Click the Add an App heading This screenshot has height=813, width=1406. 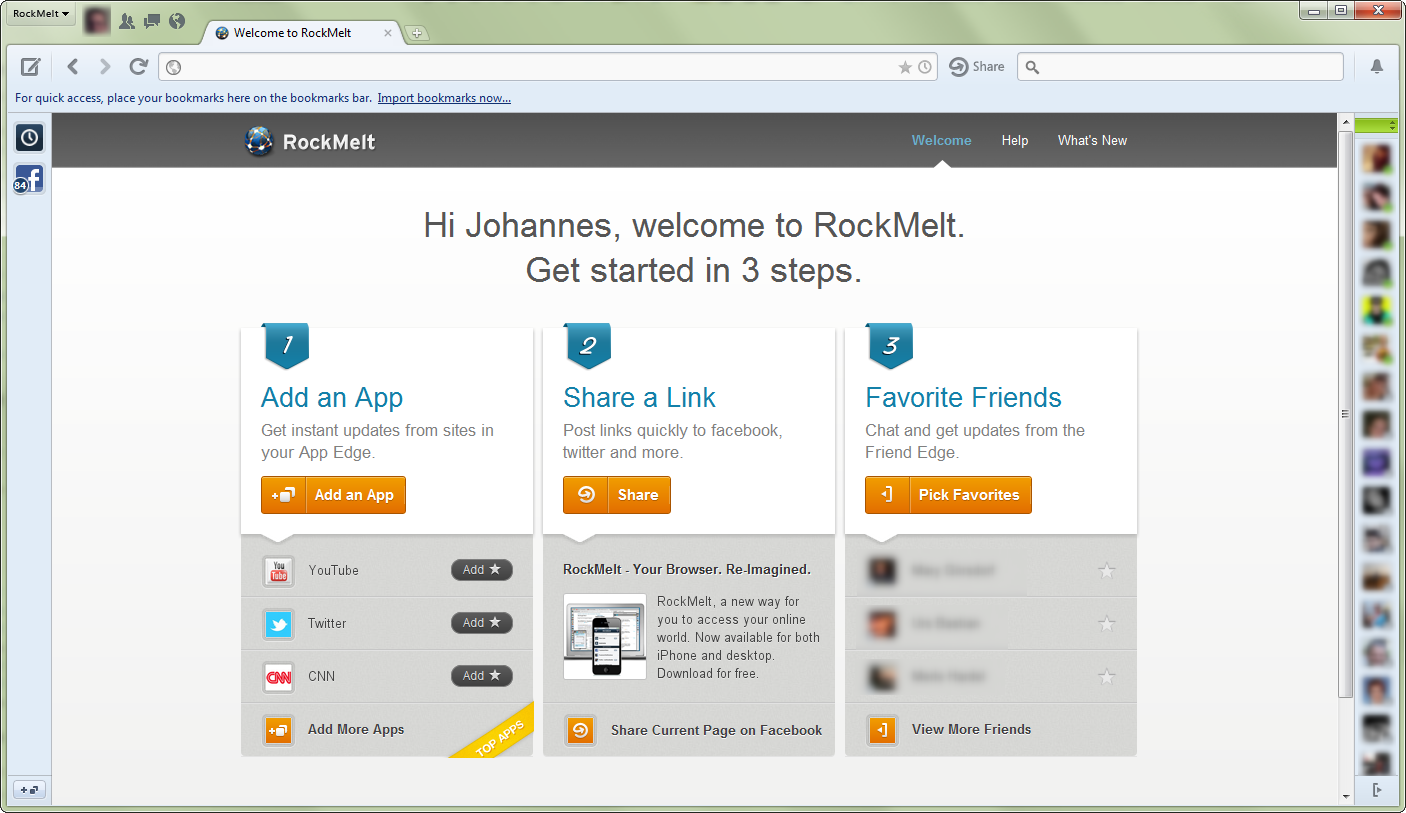point(332,398)
